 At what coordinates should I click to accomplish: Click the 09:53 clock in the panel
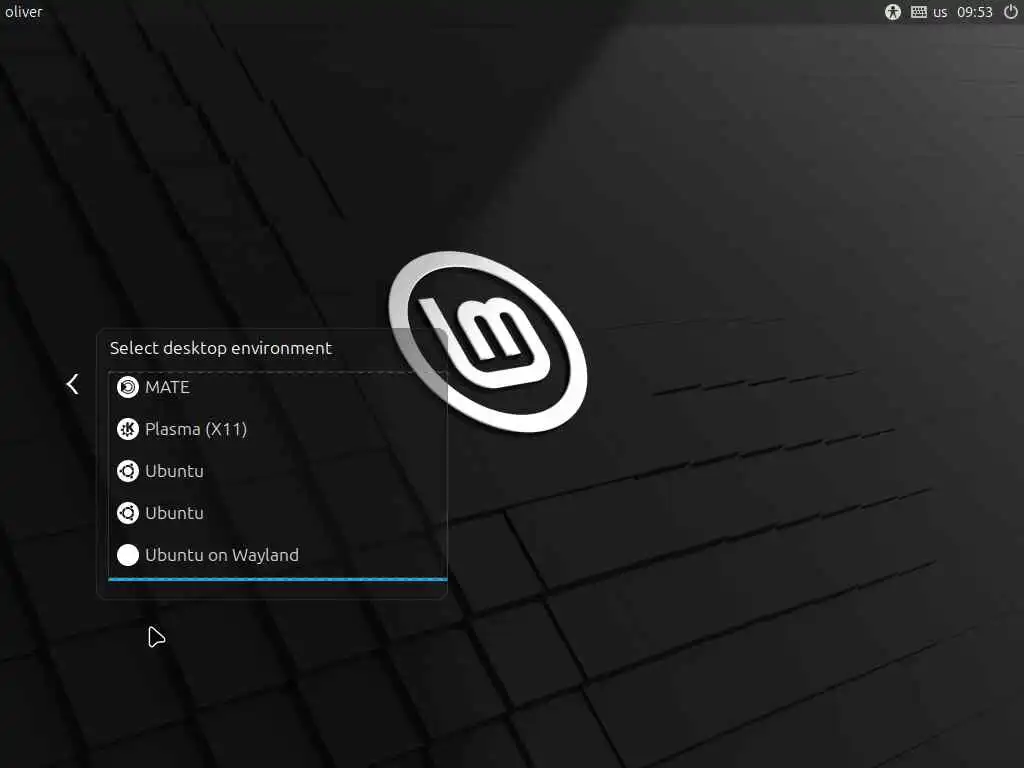coord(974,12)
